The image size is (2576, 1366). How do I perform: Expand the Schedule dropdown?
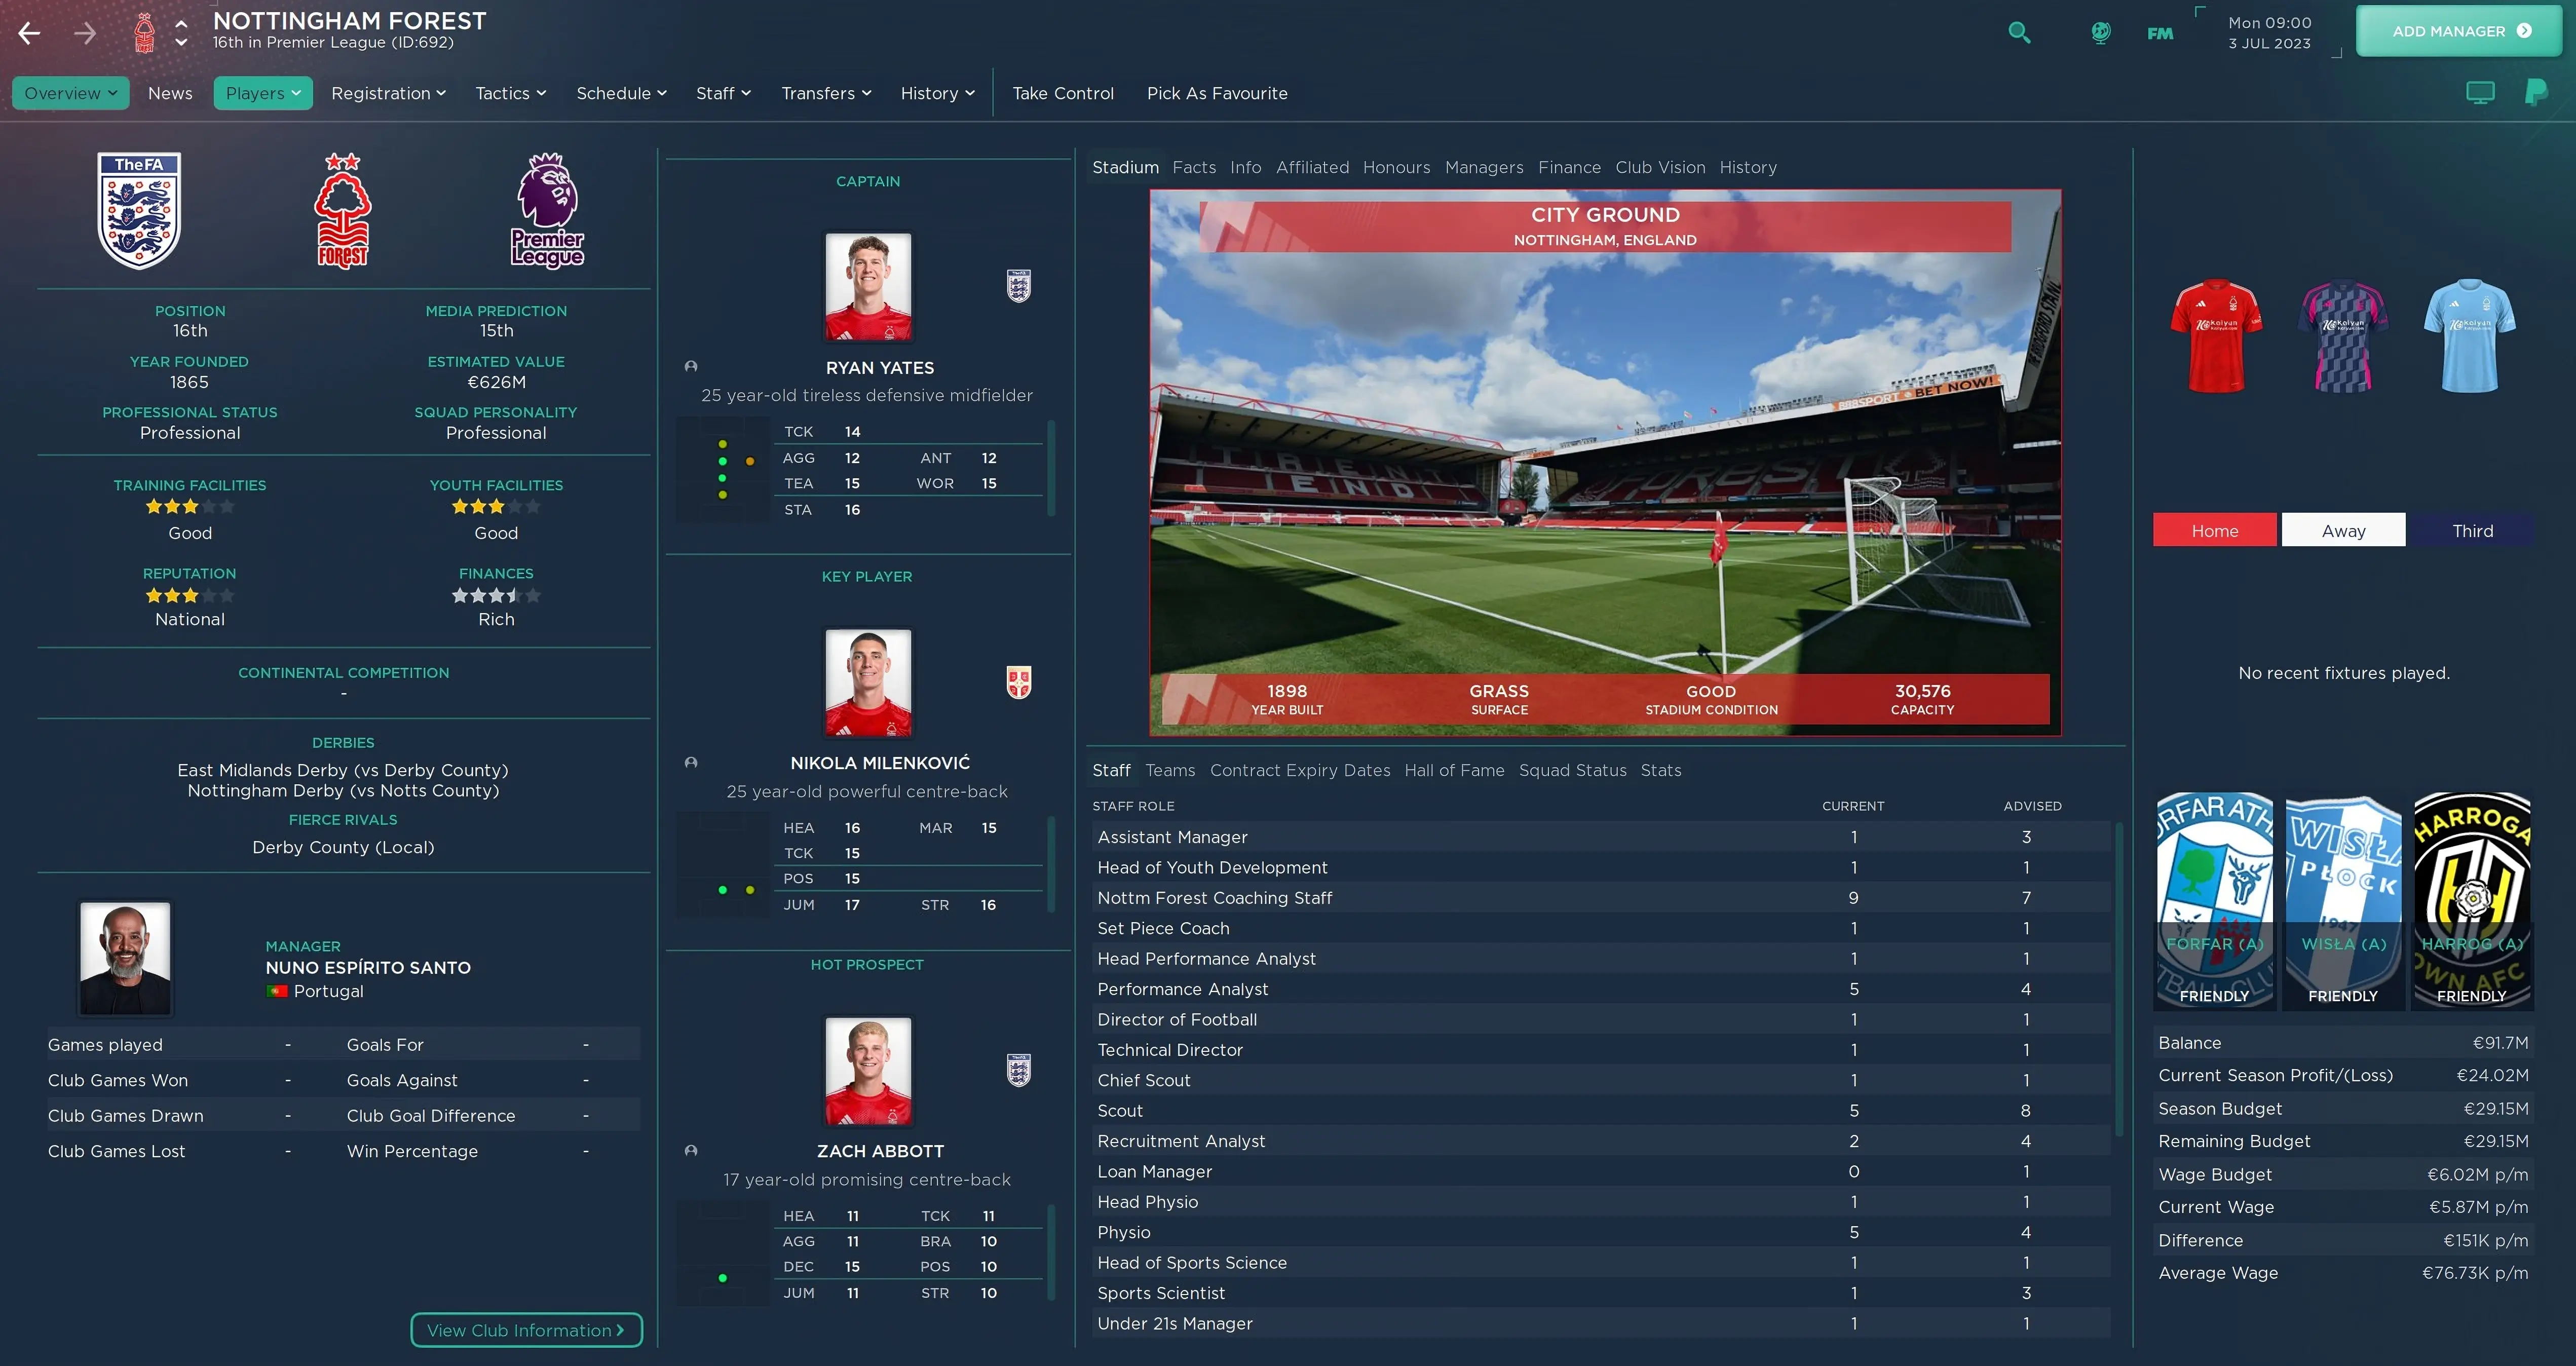click(621, 93)
